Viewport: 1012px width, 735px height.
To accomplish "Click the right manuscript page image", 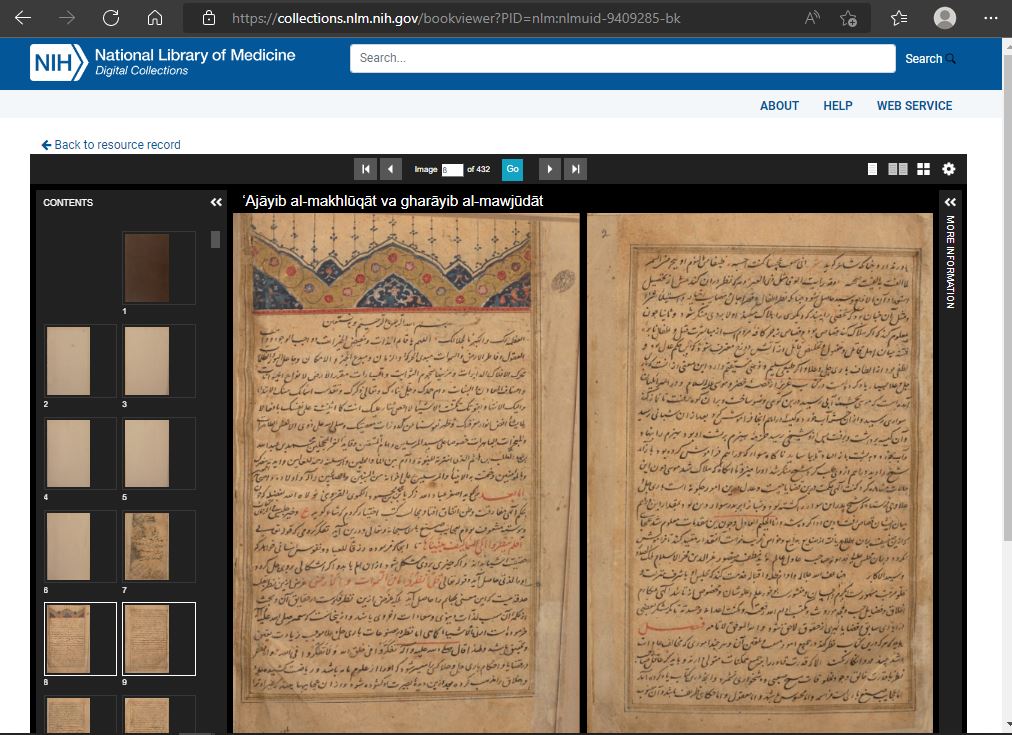I will pyautogui.click(x=760, y=473).
